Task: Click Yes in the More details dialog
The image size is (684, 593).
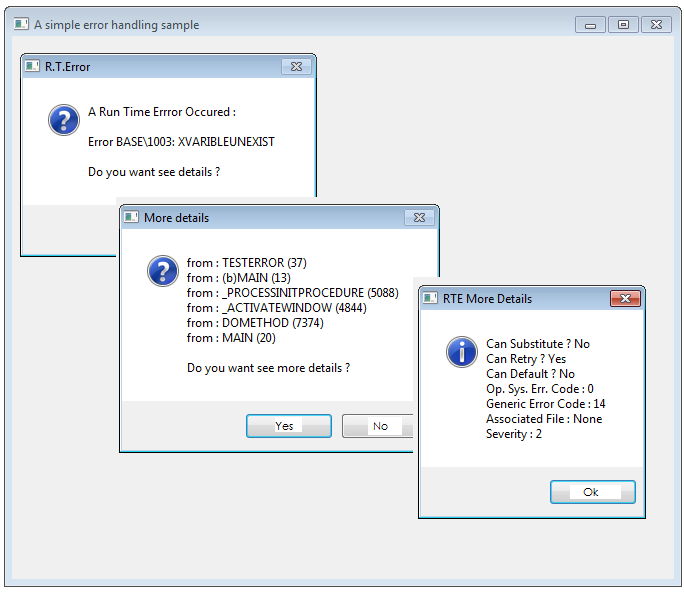Action: [289, 426]
